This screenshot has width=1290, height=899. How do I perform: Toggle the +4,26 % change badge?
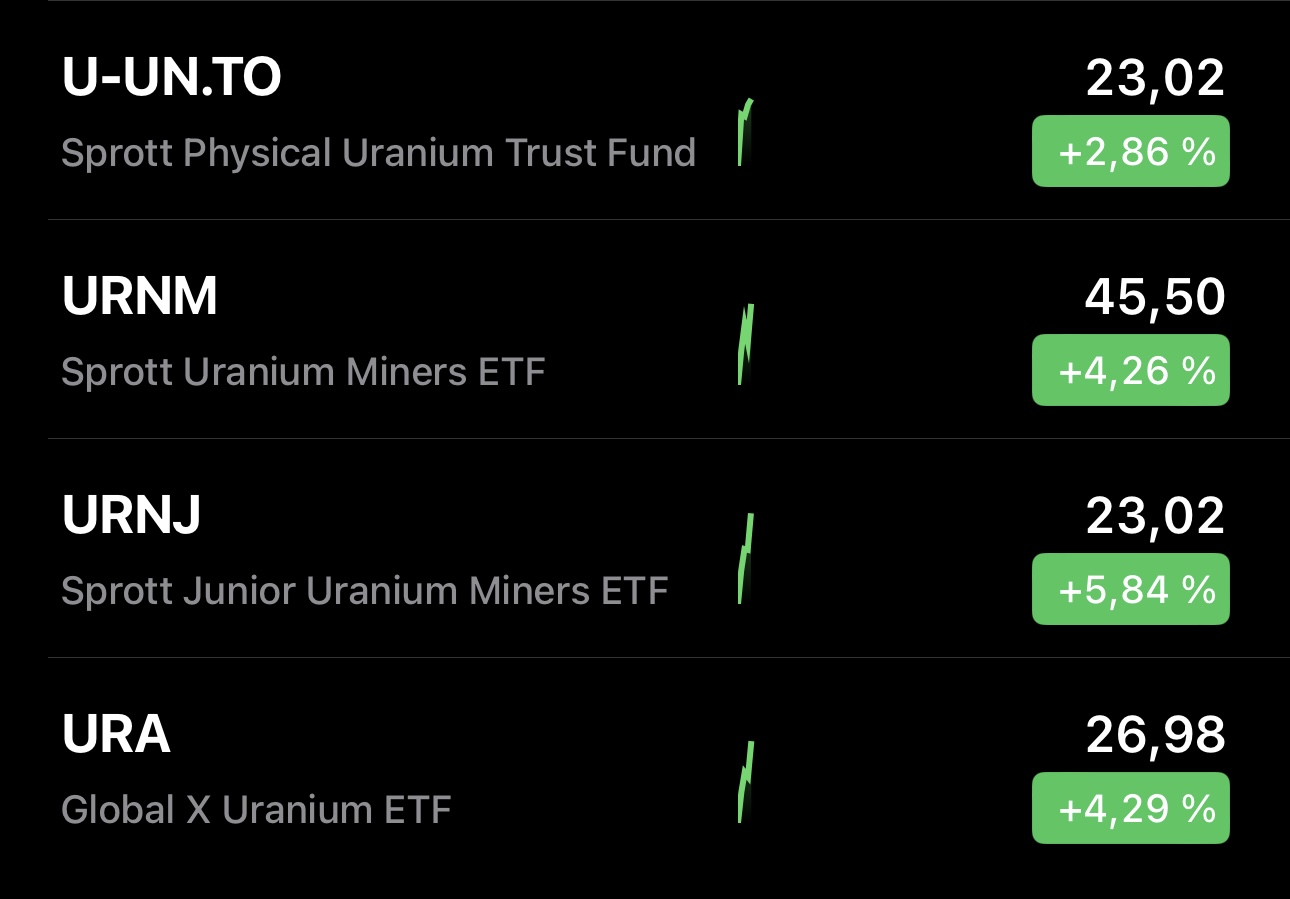(x=1130, y=370)
